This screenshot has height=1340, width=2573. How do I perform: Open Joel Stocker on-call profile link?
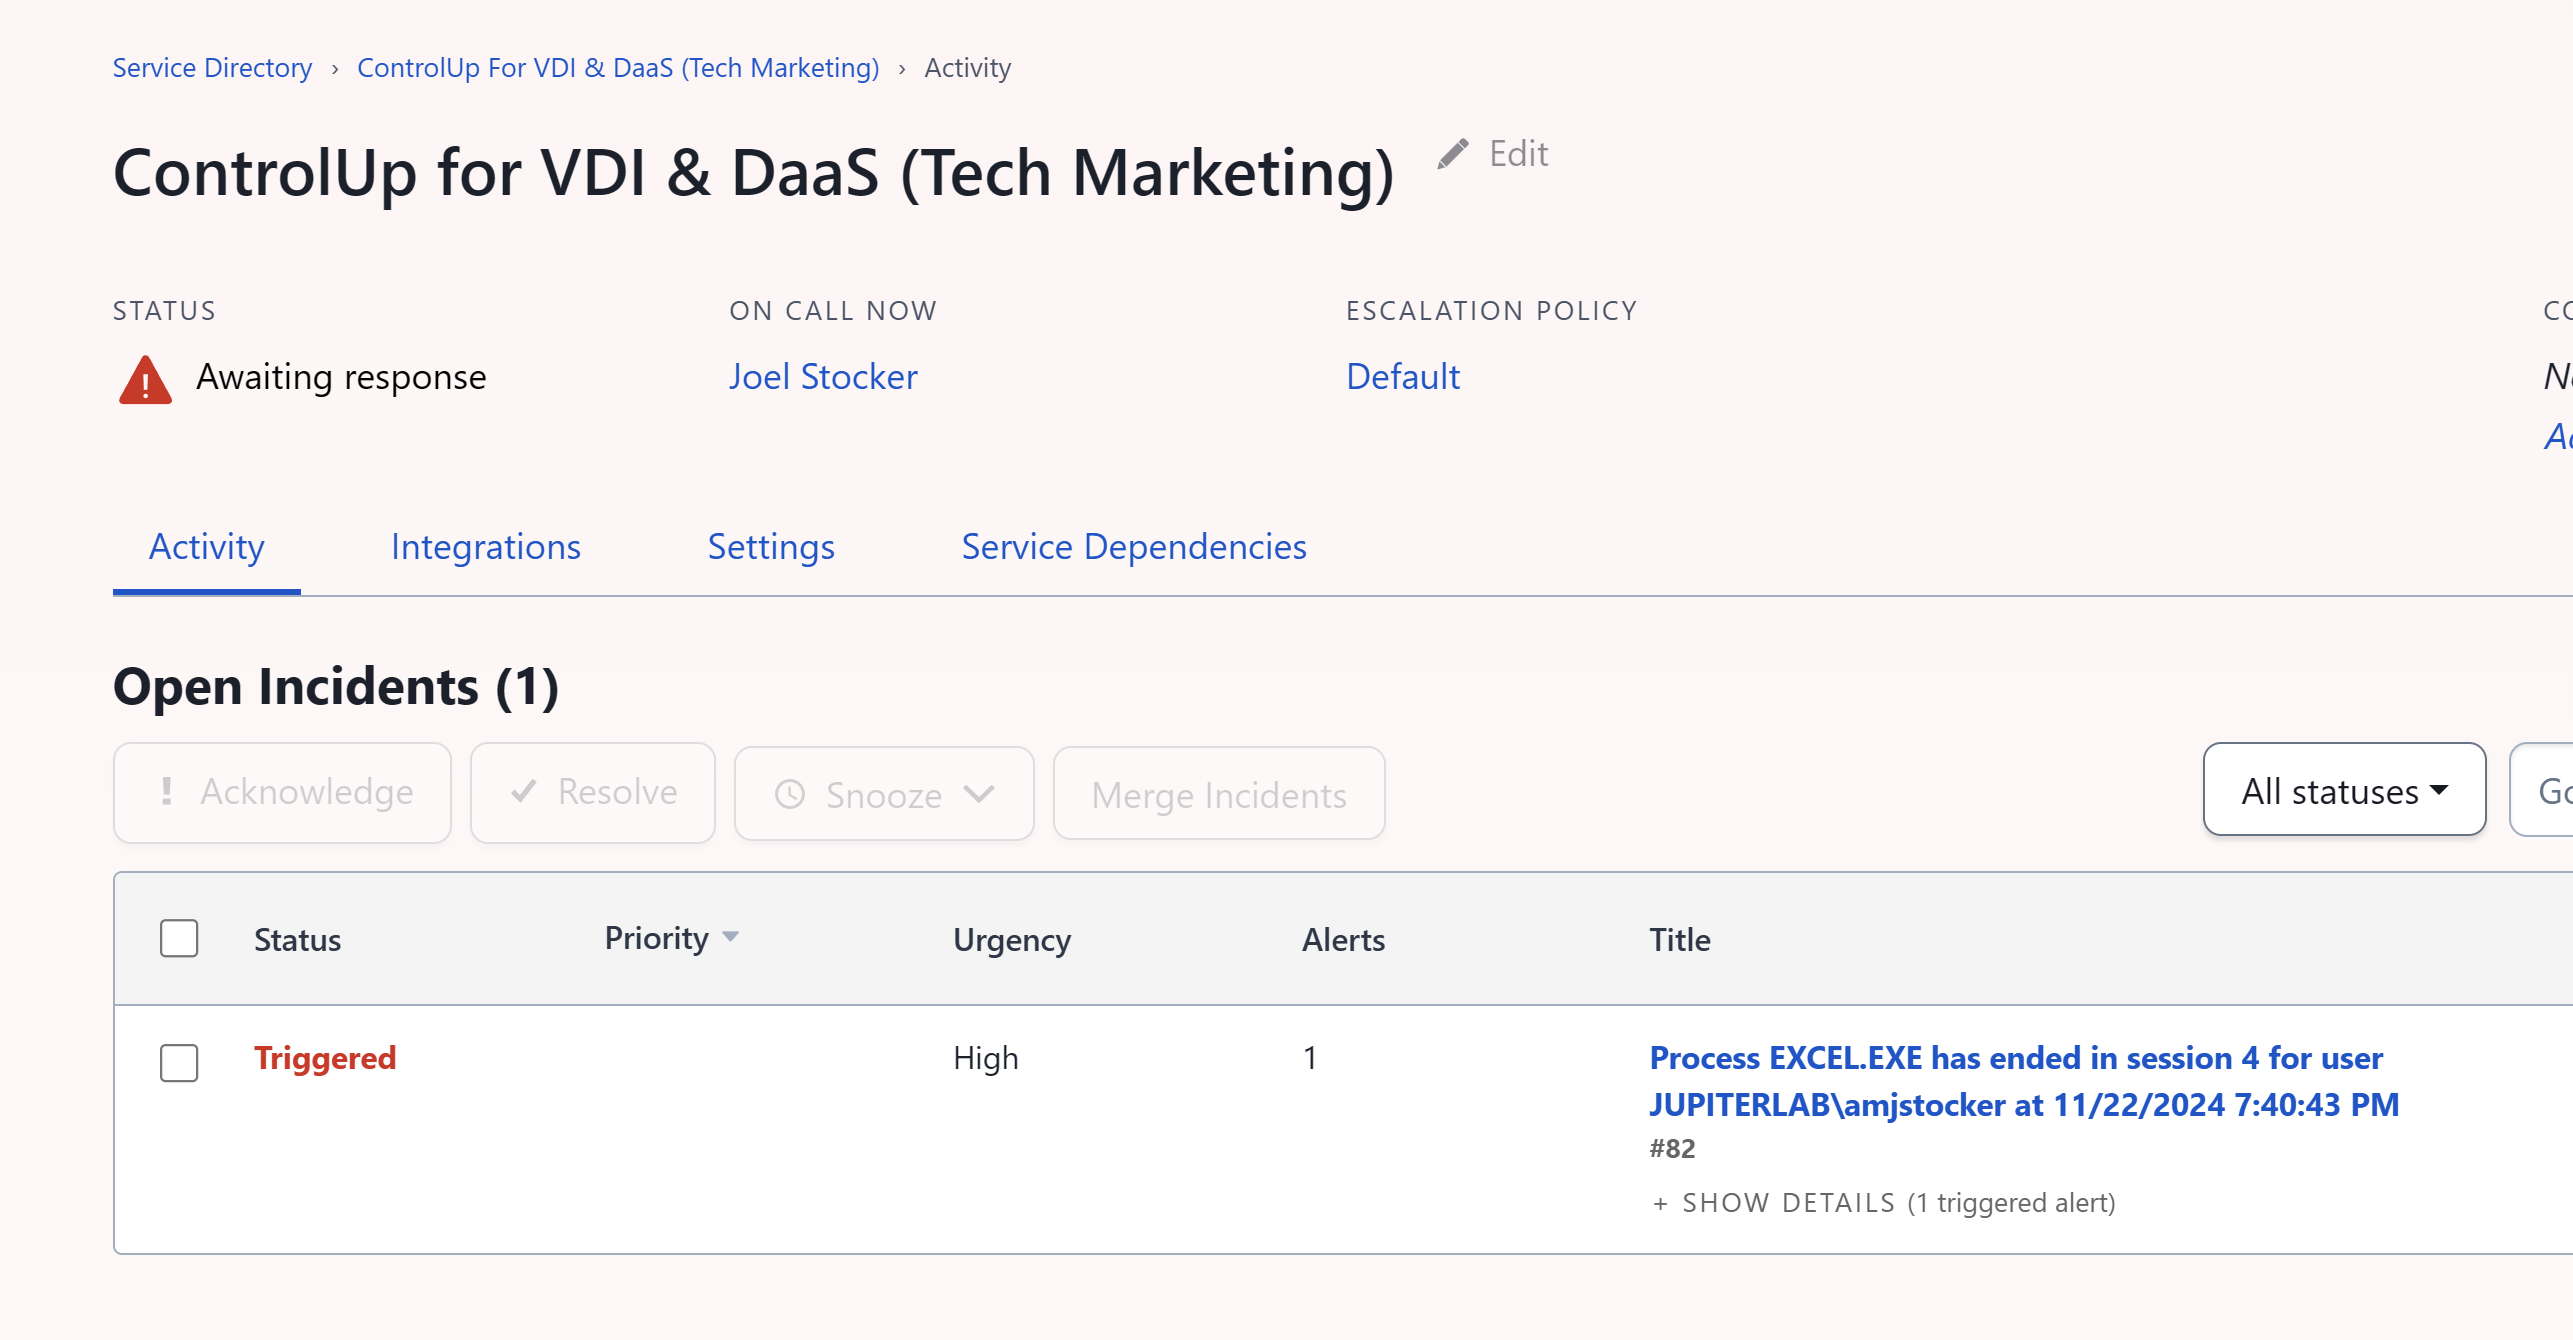tap(823, 377)
